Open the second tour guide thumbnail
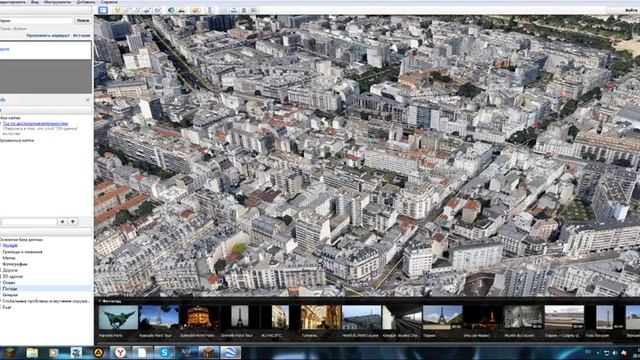640x360 pixels. pyautogui.click(x=159, y=317)
